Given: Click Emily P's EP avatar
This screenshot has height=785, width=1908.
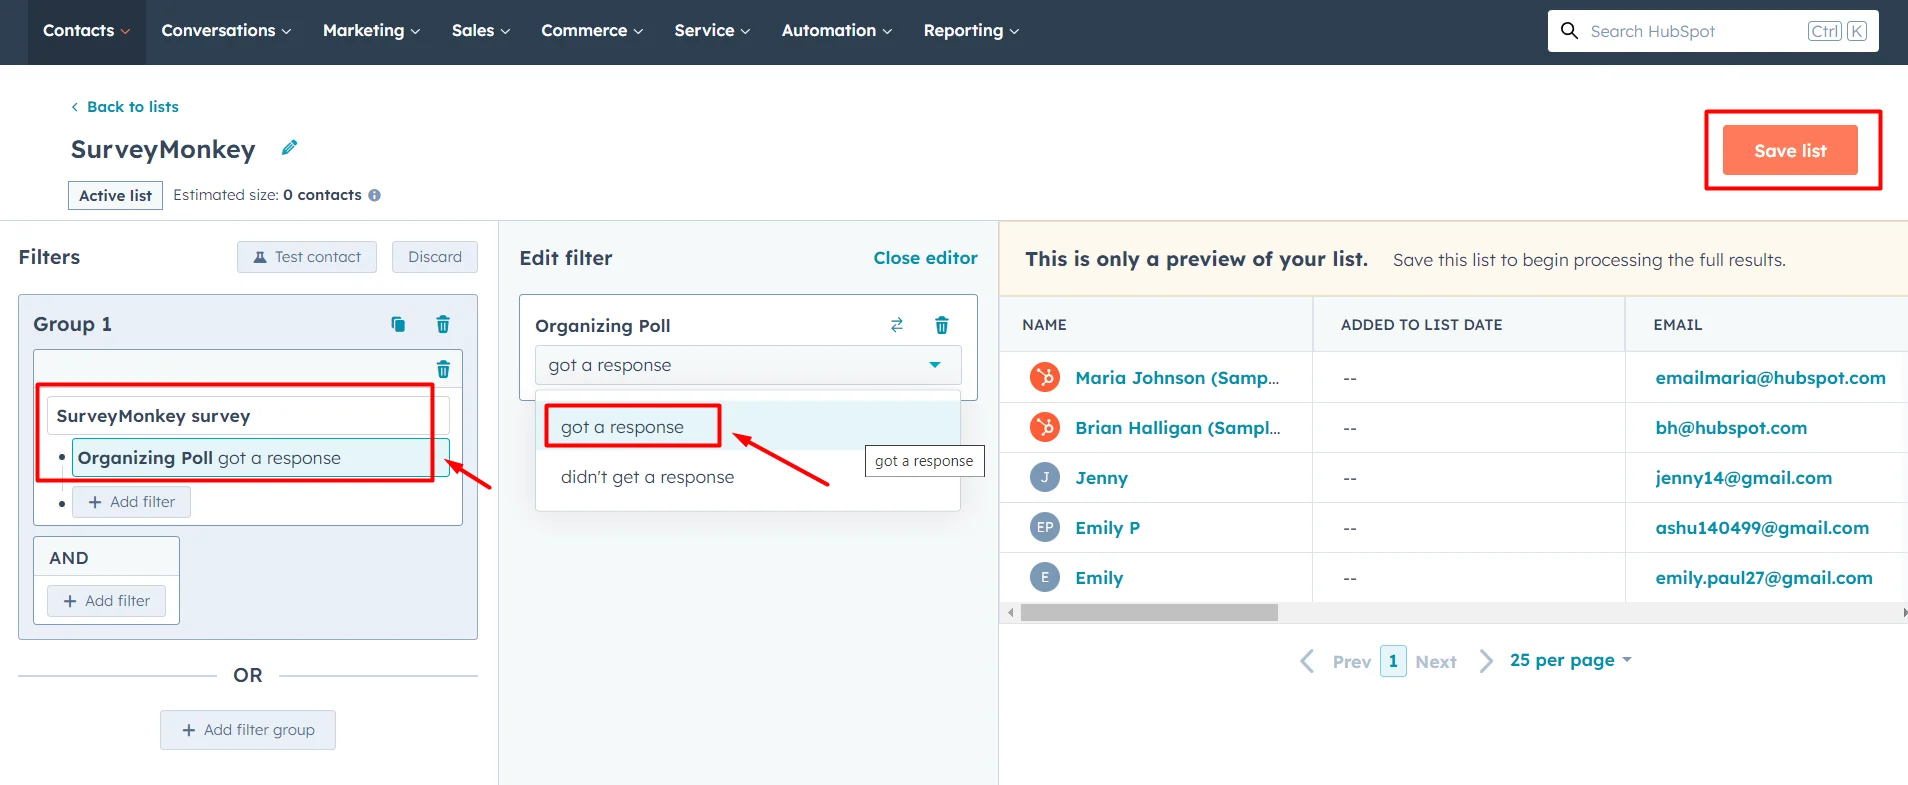Looking at the screenshot, I should (x=1045, y=527).
